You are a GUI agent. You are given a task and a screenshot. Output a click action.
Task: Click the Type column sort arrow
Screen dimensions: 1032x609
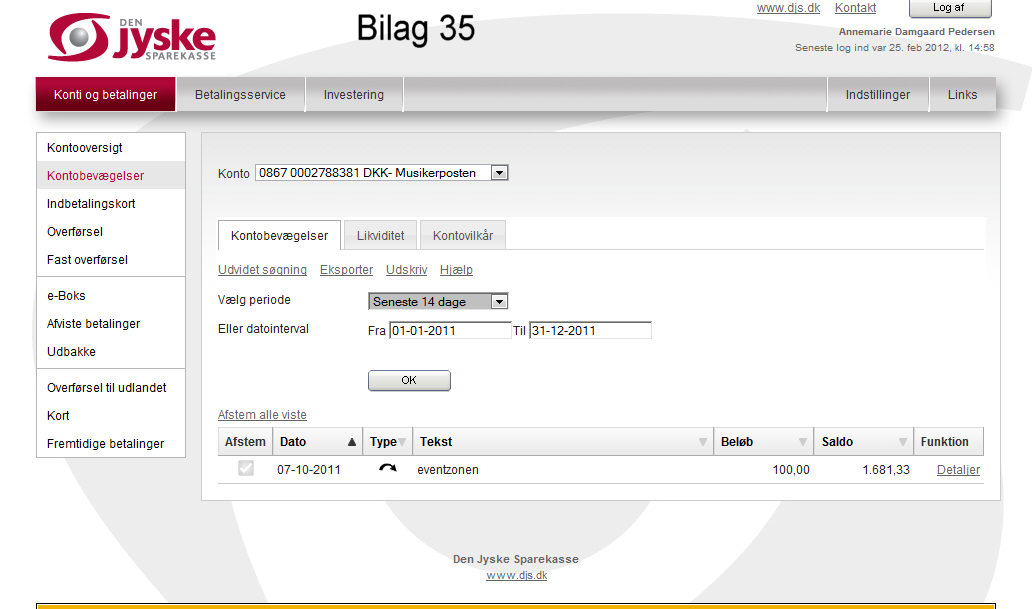click(x=402, y=442)
